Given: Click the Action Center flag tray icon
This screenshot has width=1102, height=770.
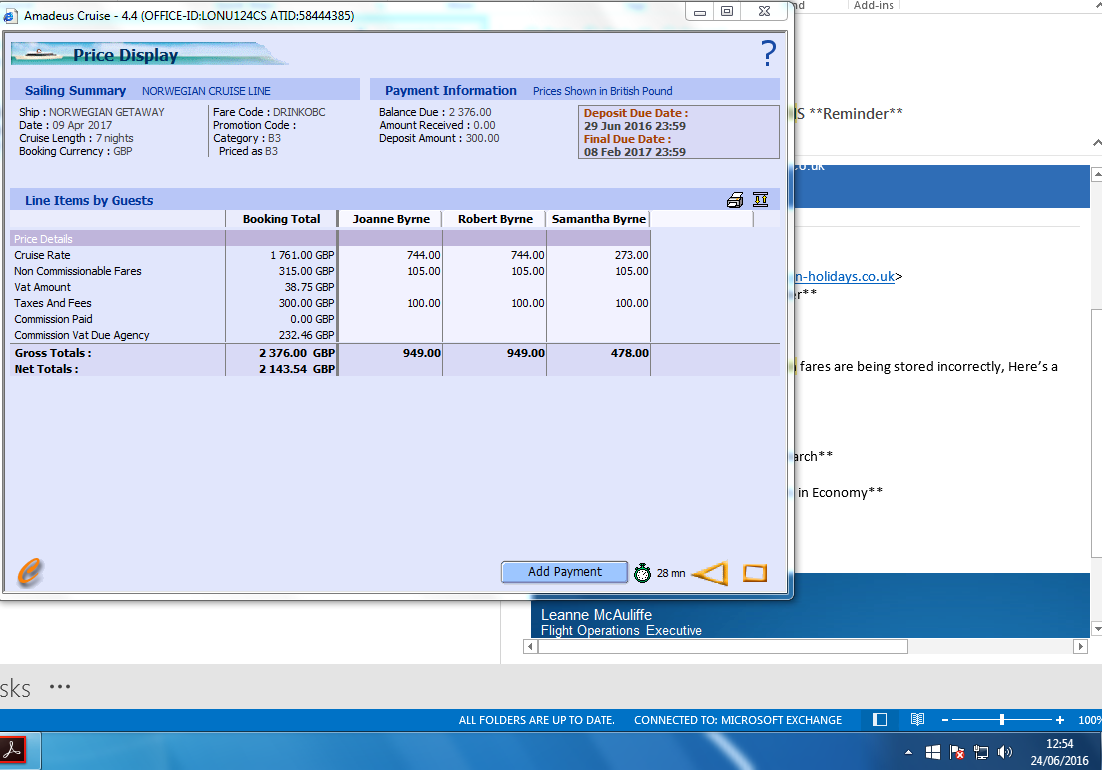Looking at the screenshot, I should (956, 752).
